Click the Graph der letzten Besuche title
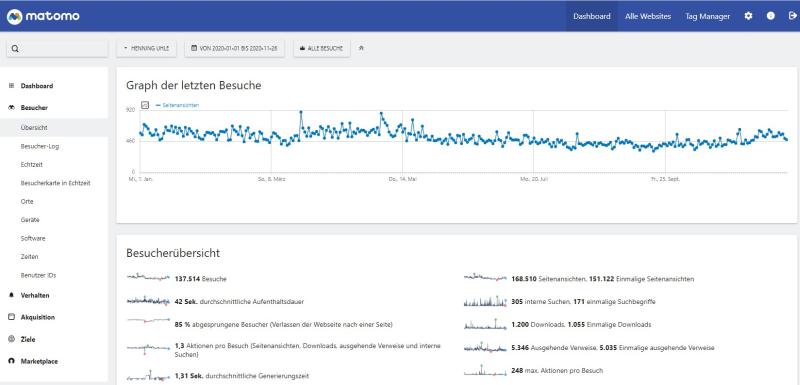Screen dimensions: 800x385 coord(193,86)
